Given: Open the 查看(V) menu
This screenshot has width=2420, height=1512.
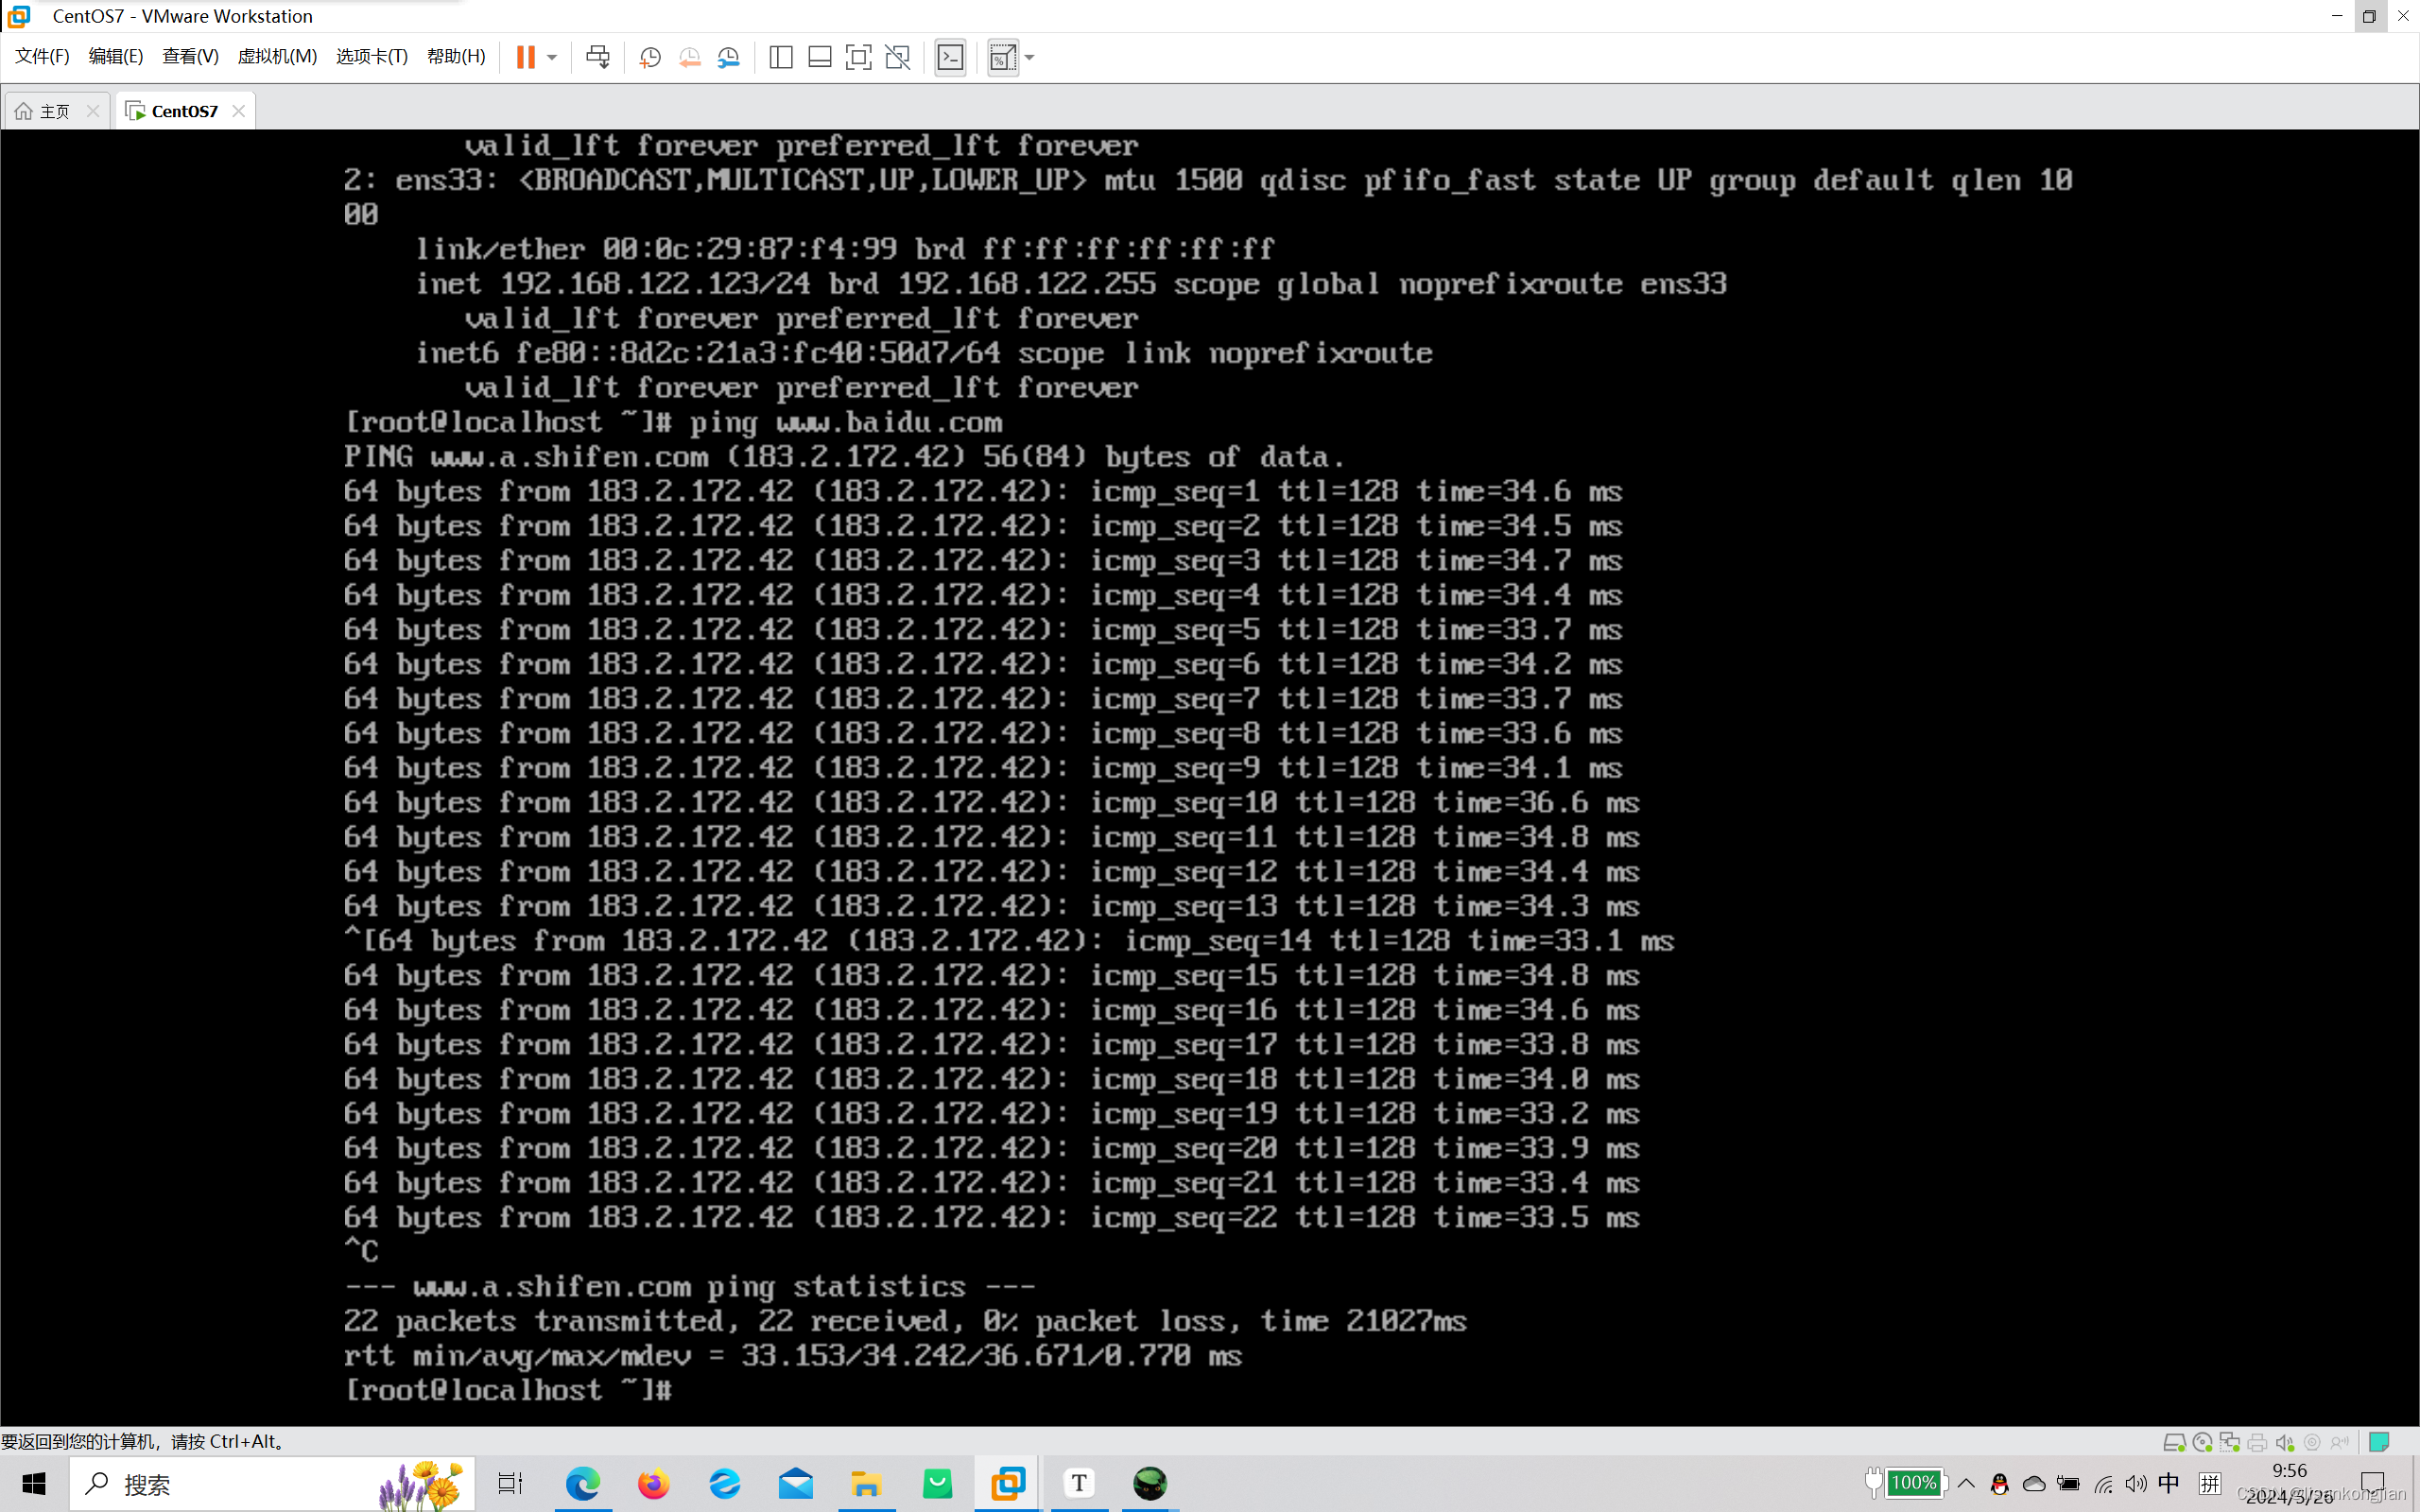Looking at the screenshot, I should click(190, 56).
